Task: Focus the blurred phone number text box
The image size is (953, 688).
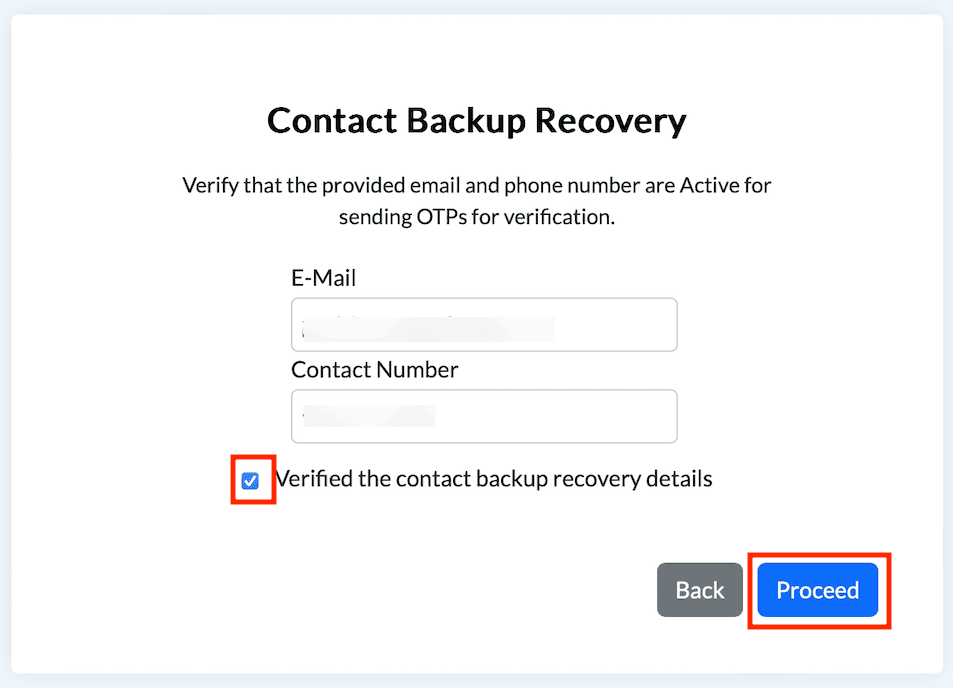Action: click(x=484, y=416)
